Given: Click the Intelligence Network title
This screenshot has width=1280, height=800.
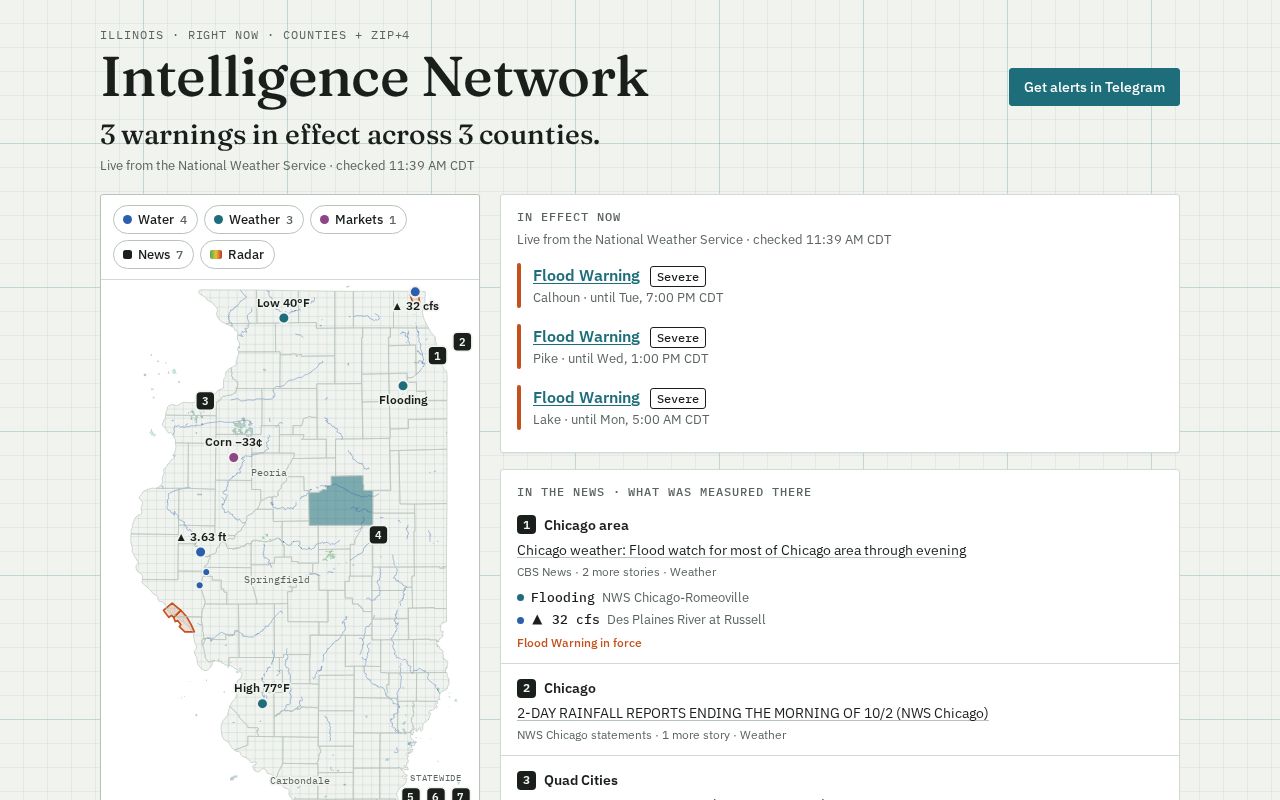Looking at the screenshot, I should click(x=375, y=78).
